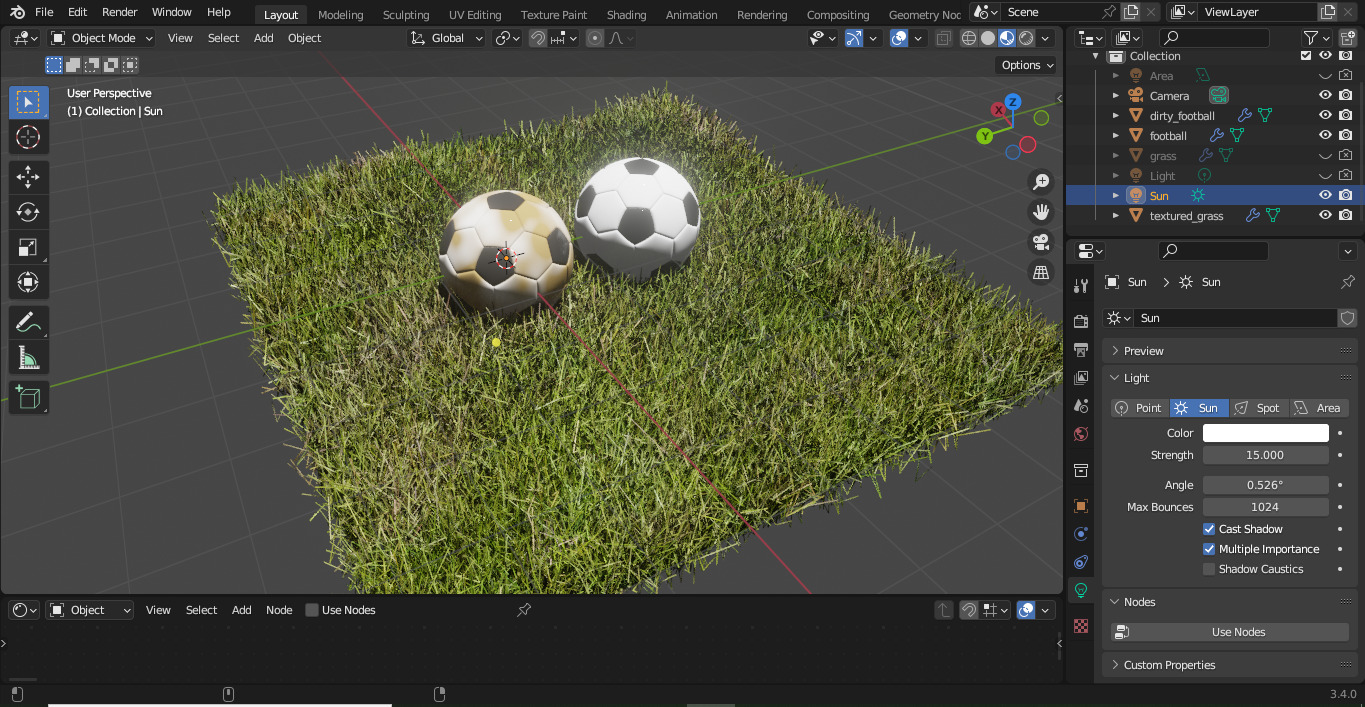
Task: Activate the Rotate tool
Action: click(28, 212)
